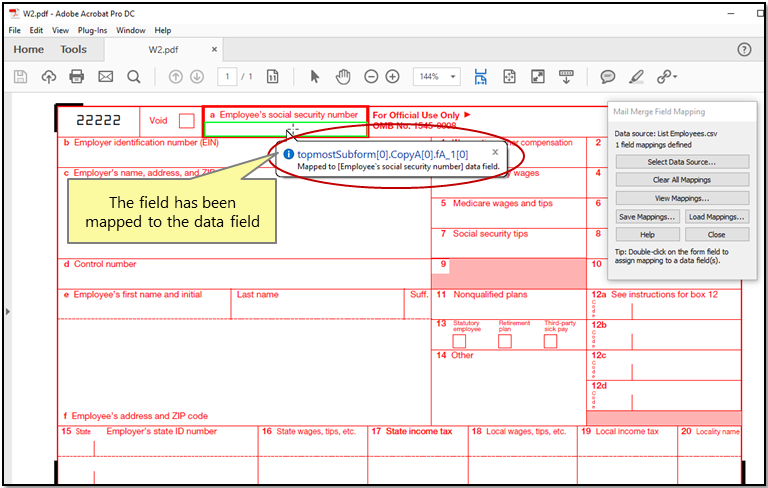Tick the Third-party sick pay checkbox
The width and height of the screenshot is (768, 488).
coord(550,341)
